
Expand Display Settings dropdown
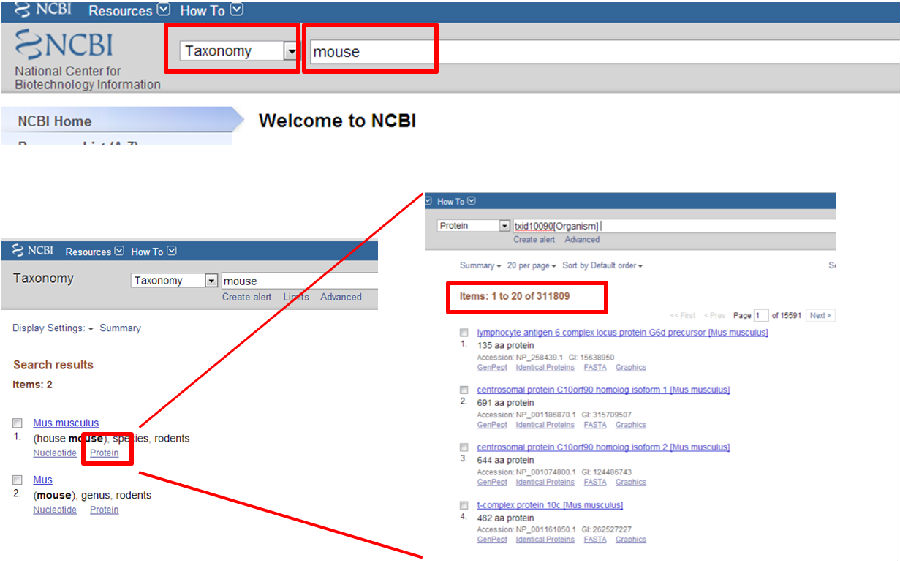pos(53,328)
